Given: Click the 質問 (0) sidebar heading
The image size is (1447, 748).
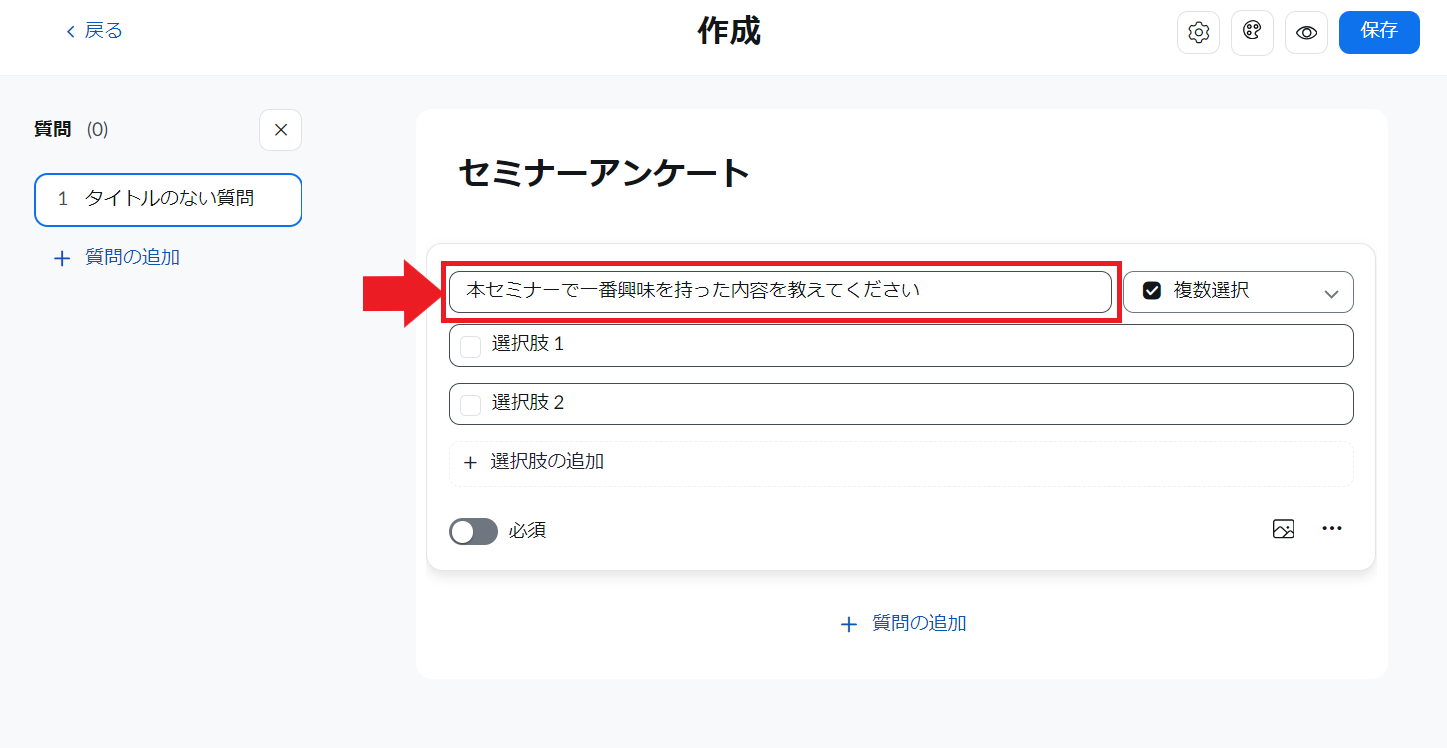Looking at the screenshot, I should pos(71,129).
